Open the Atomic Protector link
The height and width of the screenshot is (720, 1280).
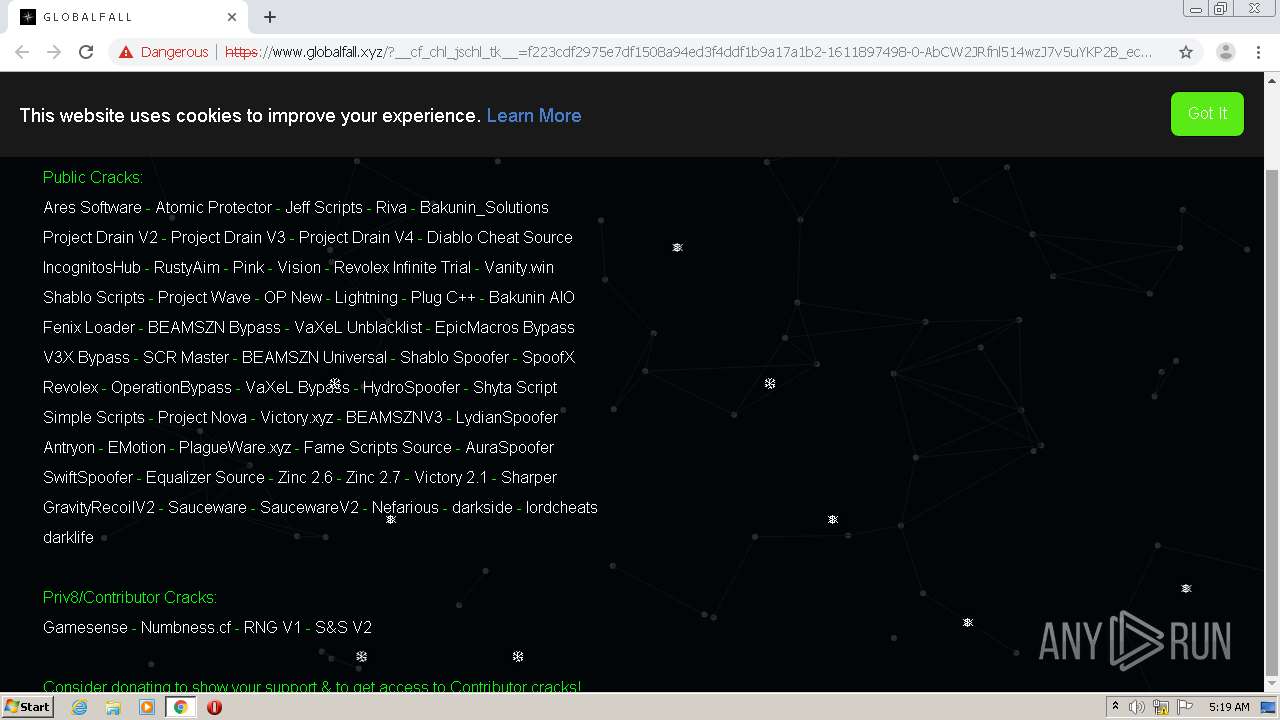tap(213, 207)
